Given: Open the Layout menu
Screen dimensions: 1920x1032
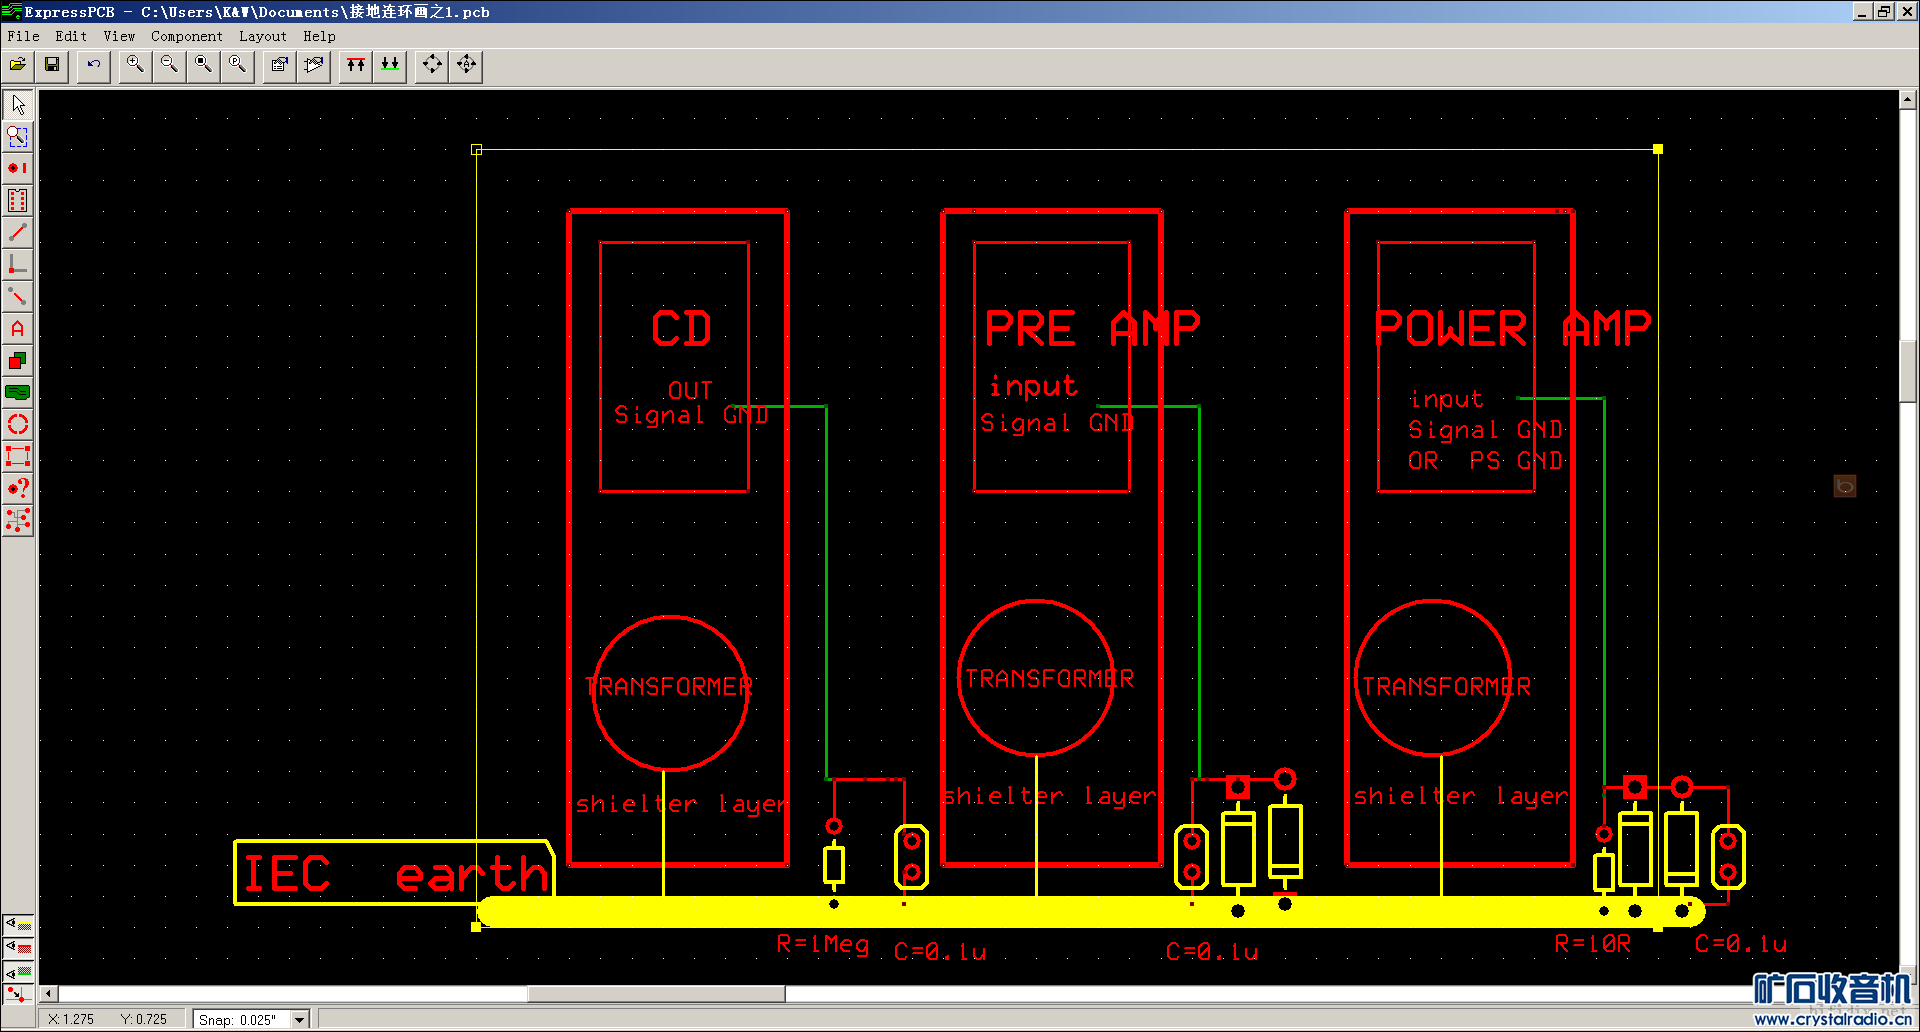Looking at the screenshot, I should (x=263, y=36).
